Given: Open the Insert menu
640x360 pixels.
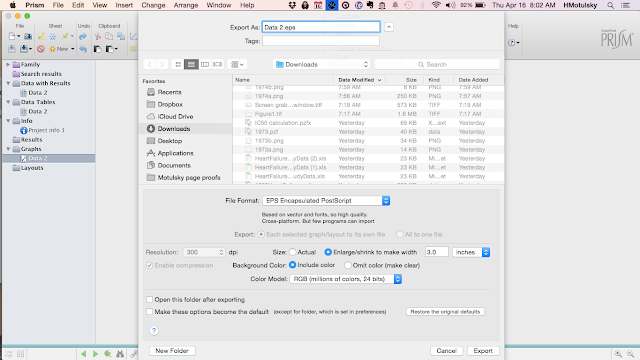Looking at the screenshot, I should 124,5.
